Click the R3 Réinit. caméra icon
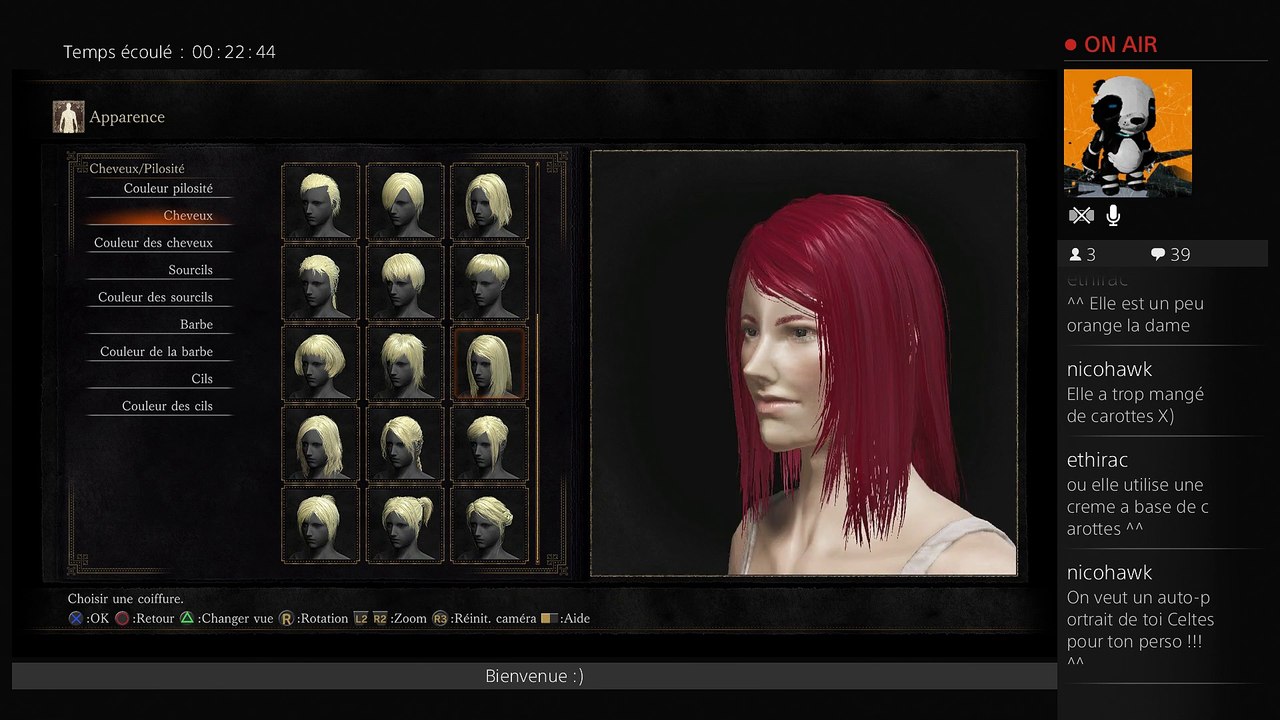 (440, 618)
